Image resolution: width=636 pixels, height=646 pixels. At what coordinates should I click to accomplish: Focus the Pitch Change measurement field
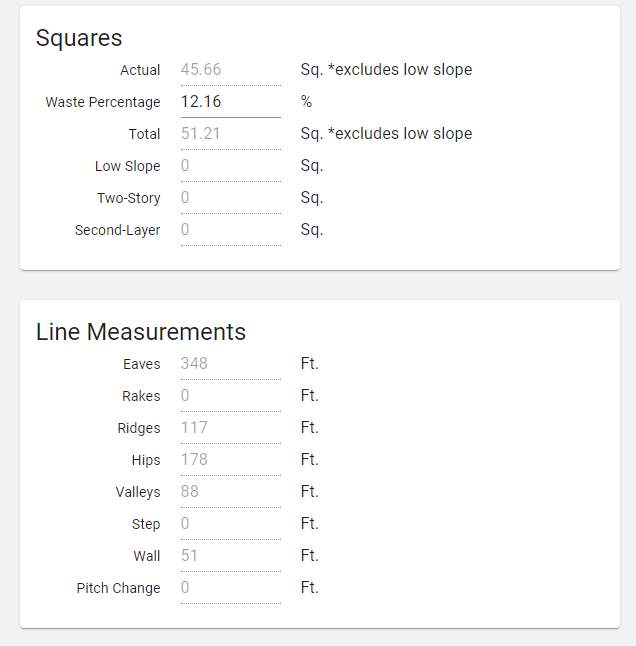231,587
